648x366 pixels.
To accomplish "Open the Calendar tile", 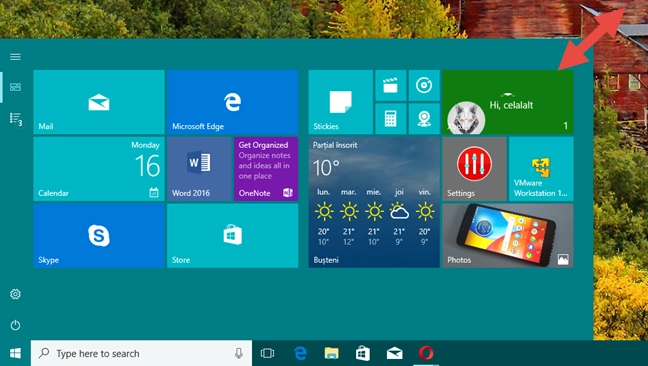I will (x=99, y=169).
